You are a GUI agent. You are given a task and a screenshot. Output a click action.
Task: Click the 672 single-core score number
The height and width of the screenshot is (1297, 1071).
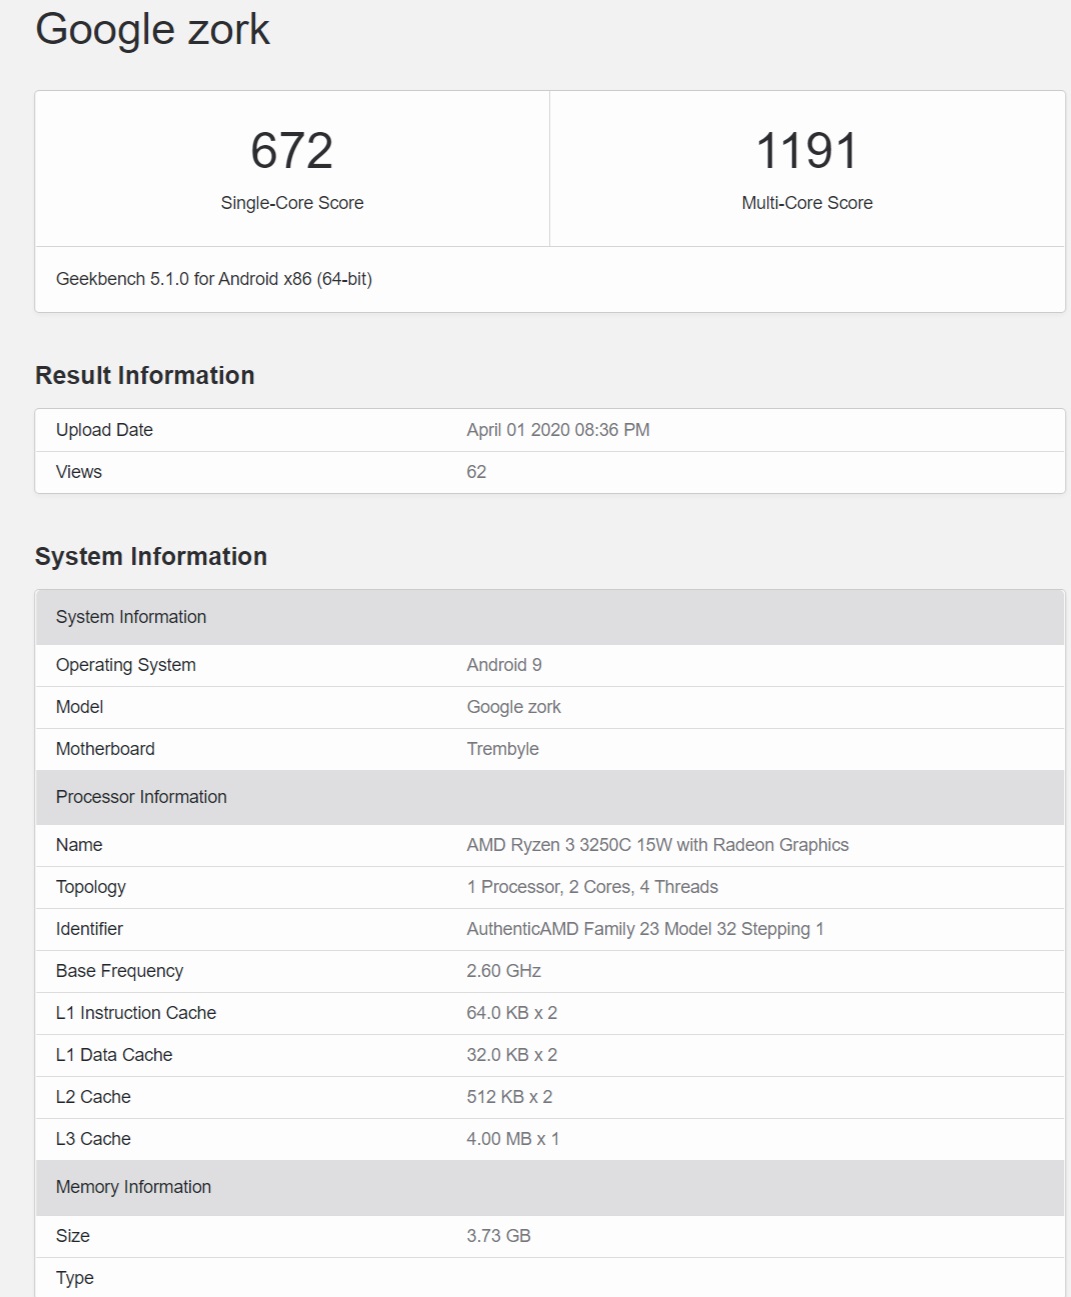[x=291, y=151]
